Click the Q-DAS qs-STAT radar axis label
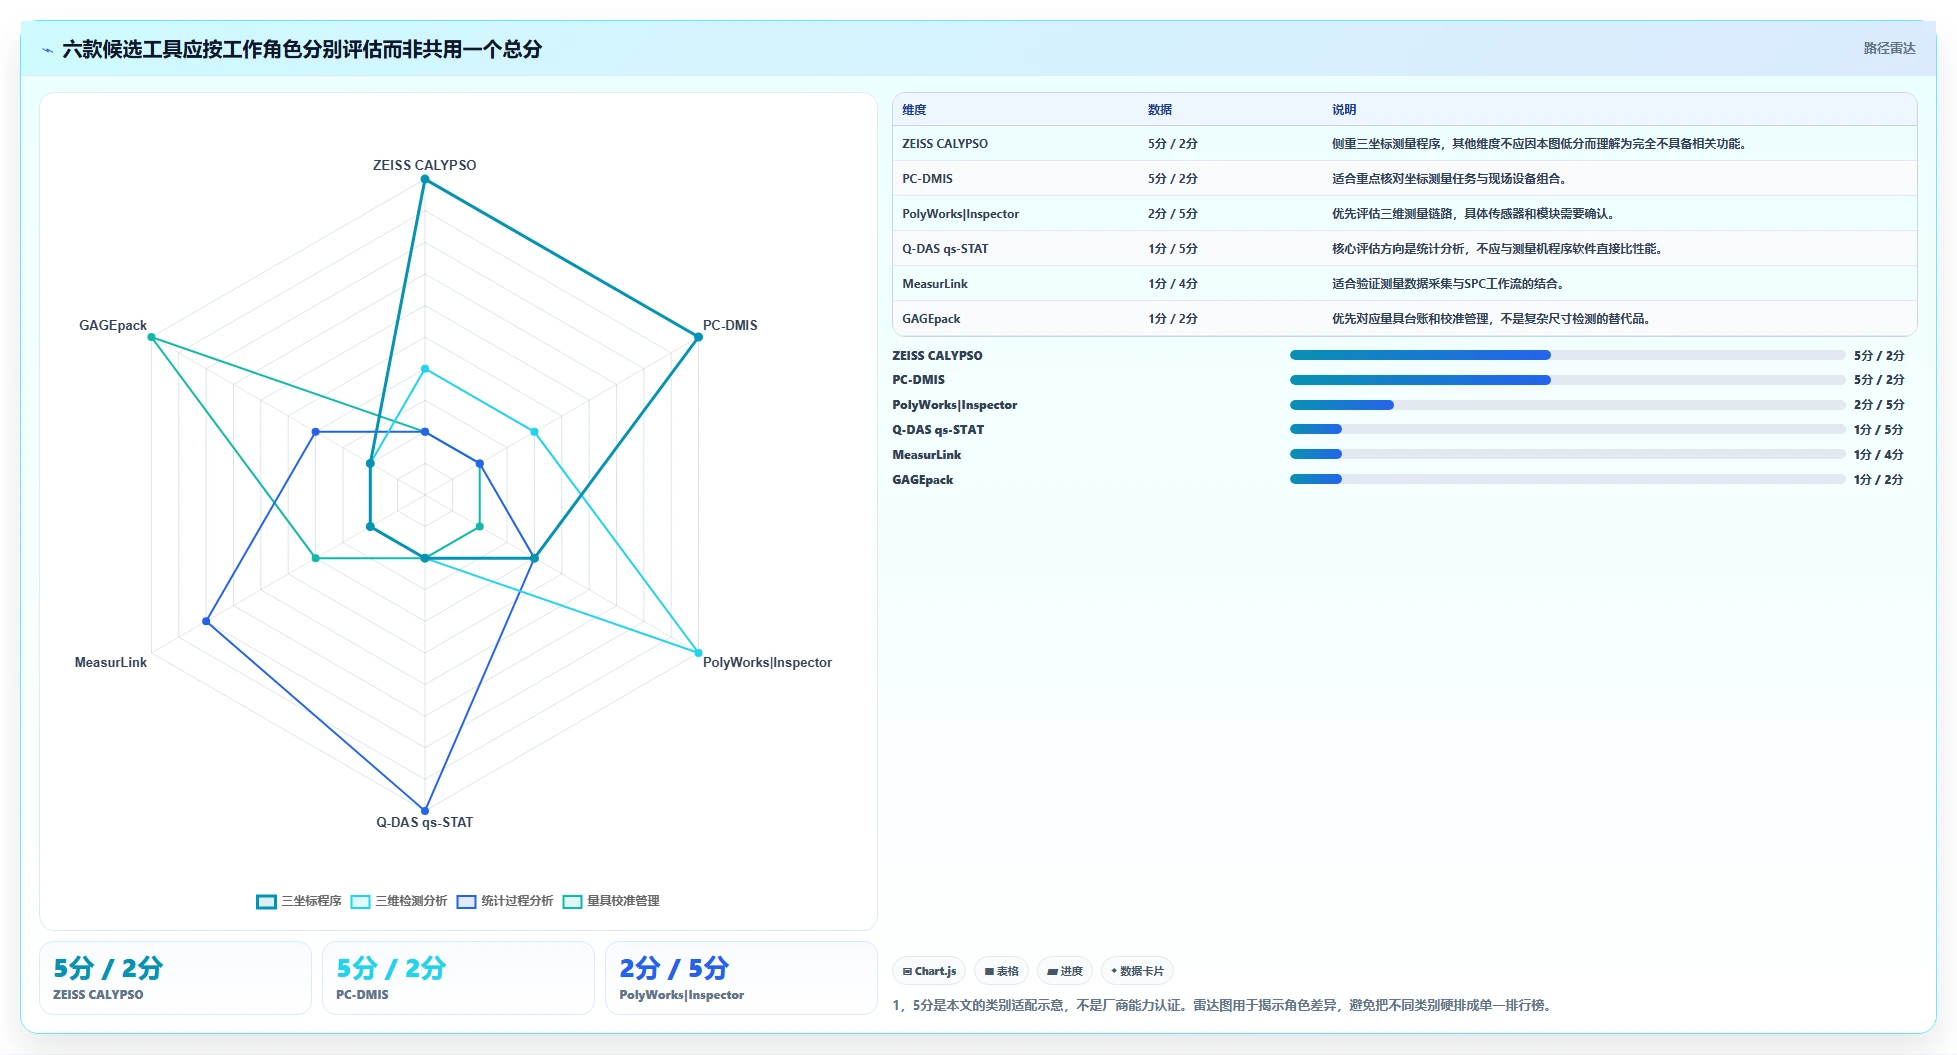Viewport: 1957px width, 1055px height. (424, 822)
